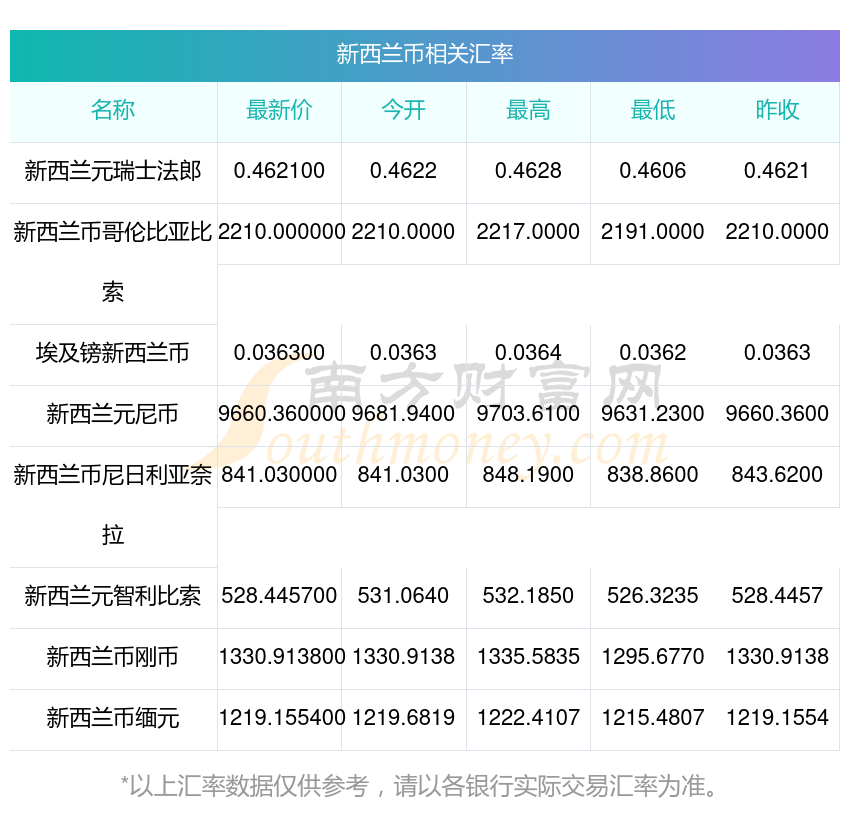
Task: Select the 新西兰元智利比索 row name
Action: (113, 596)
